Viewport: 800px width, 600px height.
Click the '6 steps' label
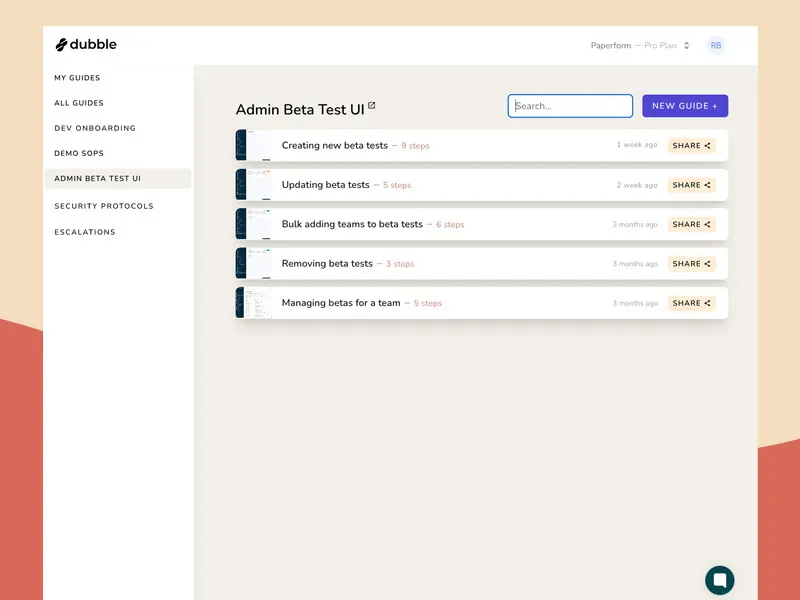(x=450, y=224)
